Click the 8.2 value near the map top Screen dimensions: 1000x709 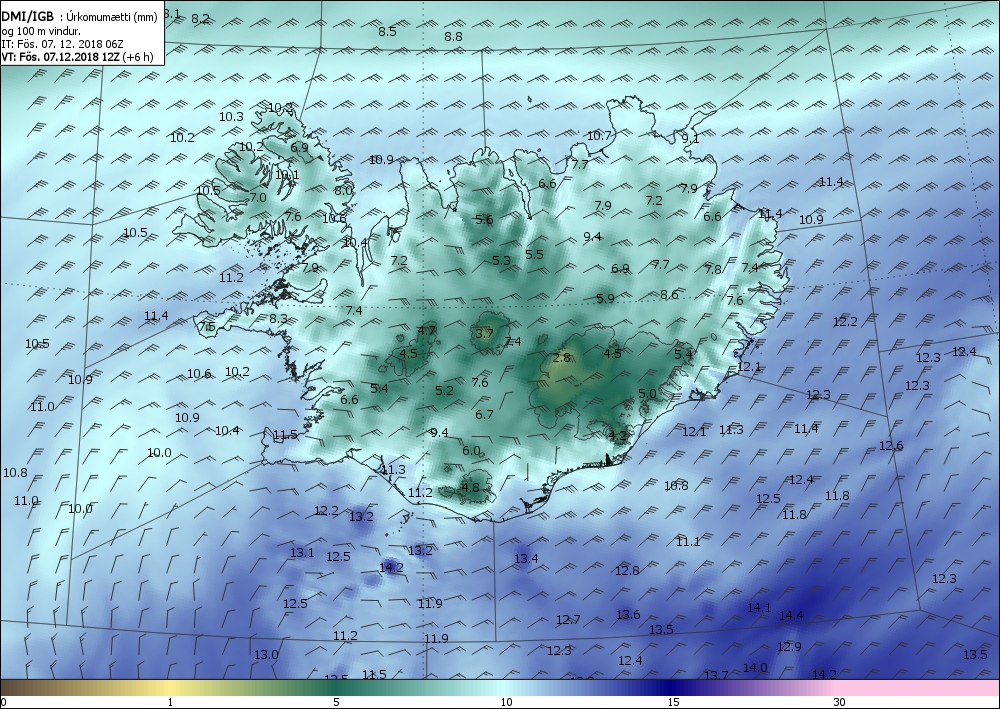tap(200, 18)
